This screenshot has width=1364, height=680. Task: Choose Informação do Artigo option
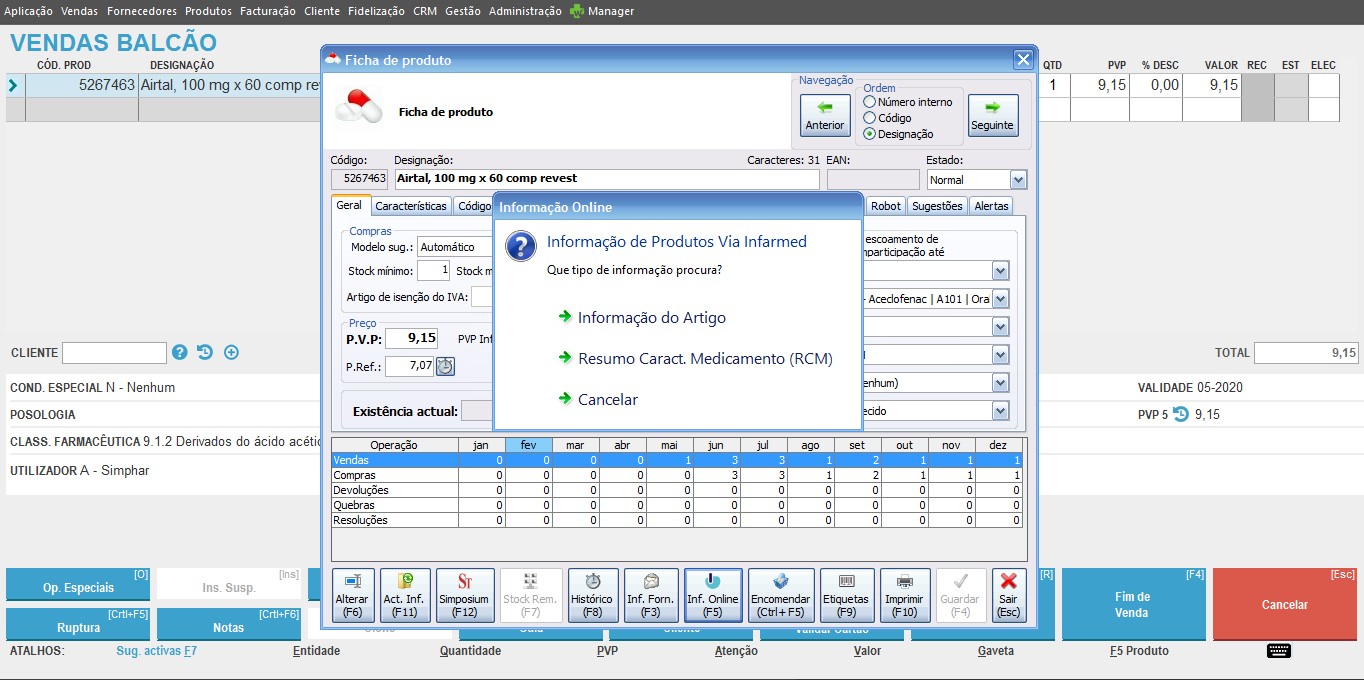click(x=651, y=318)
